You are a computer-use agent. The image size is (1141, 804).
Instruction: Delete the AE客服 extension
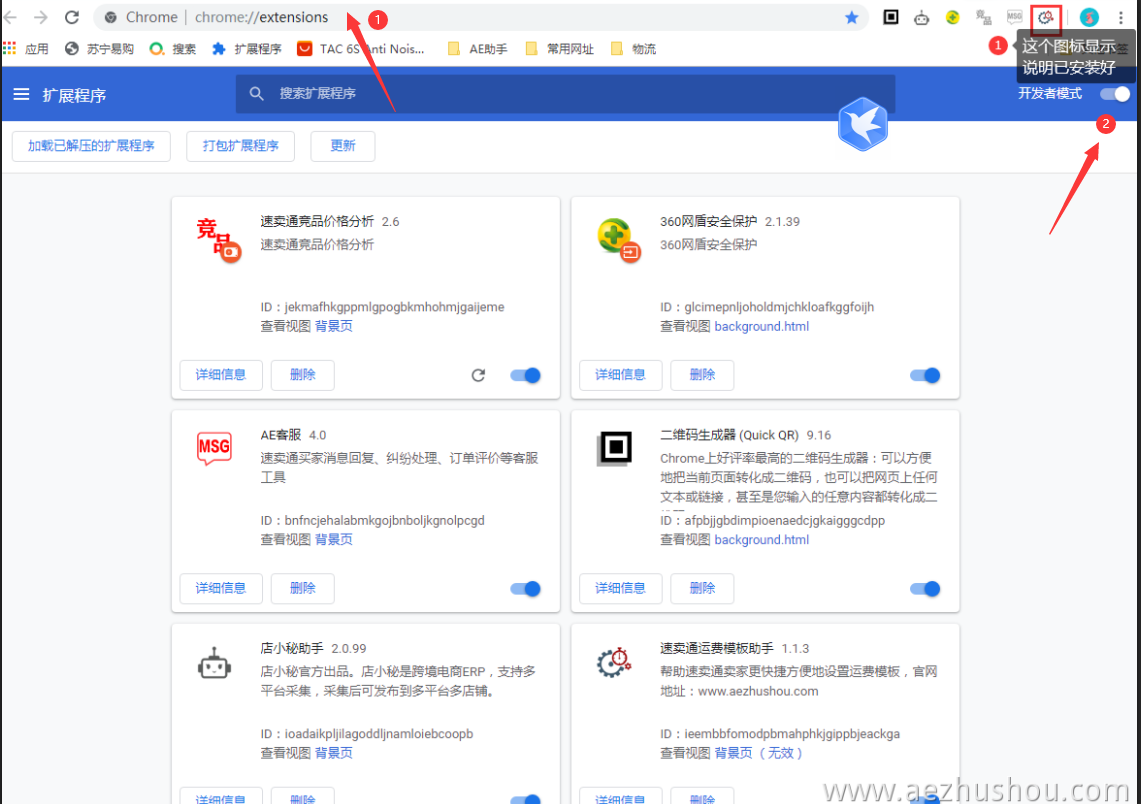[303, 588]
